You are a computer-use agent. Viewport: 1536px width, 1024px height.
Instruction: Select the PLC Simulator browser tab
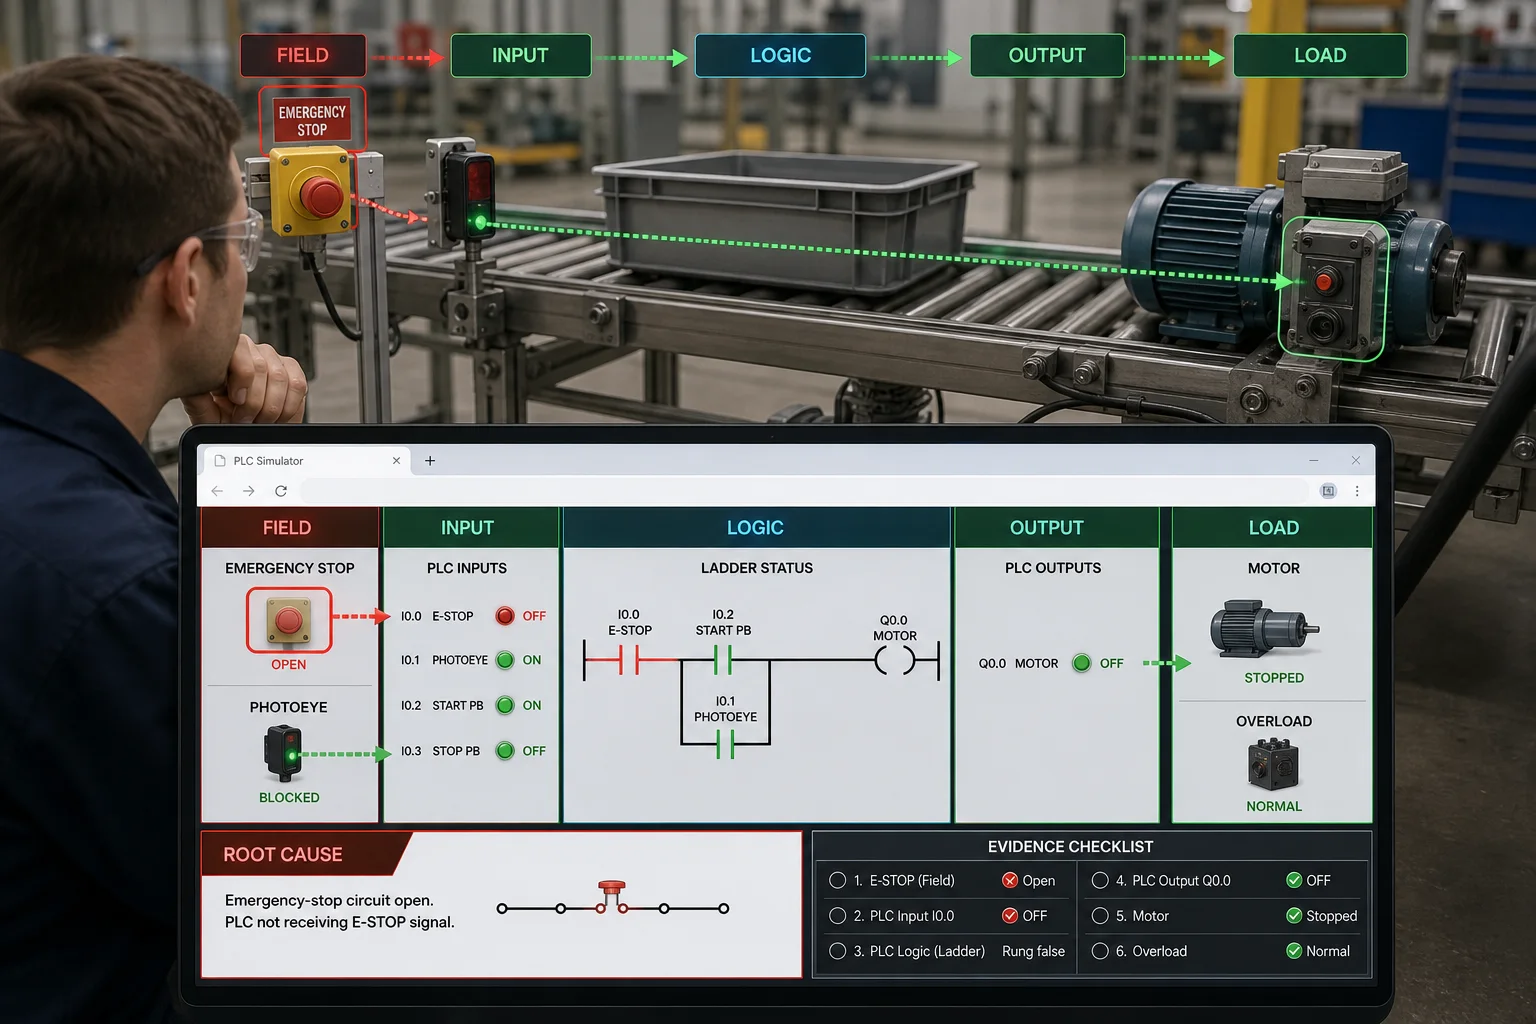click(x=308, y=461)
